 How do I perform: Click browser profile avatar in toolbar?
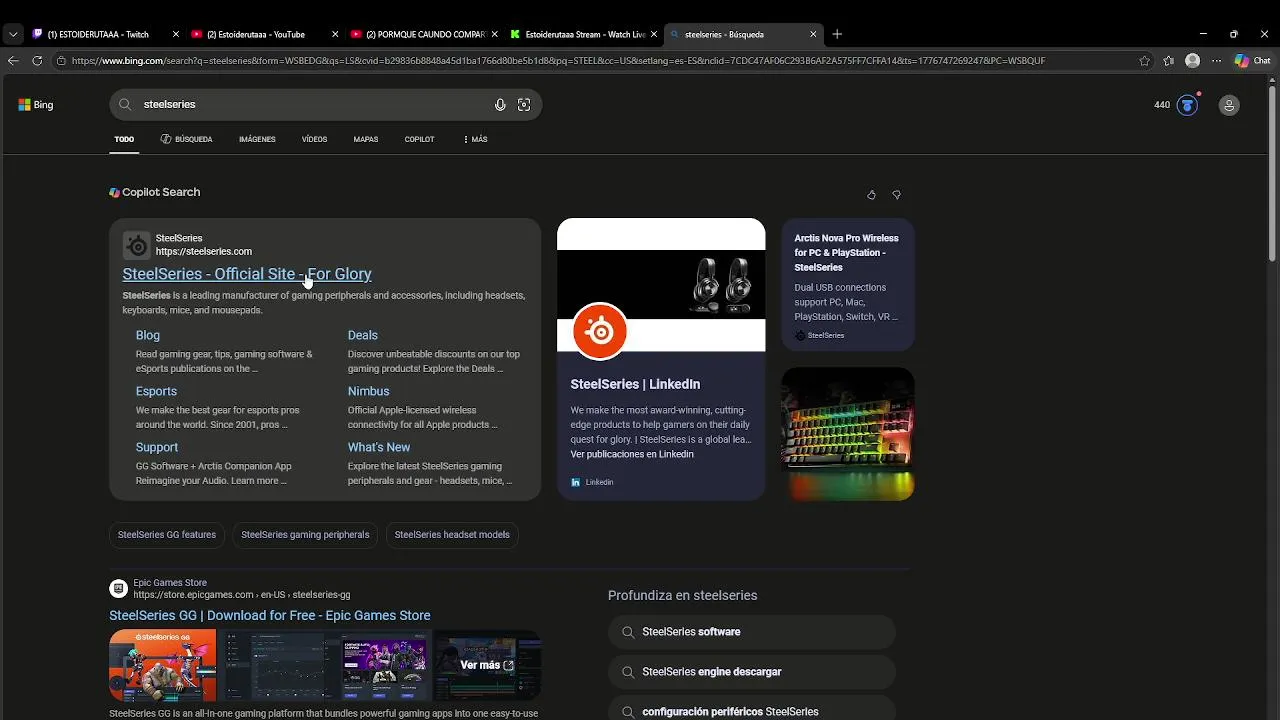pyautogui.click(x=1192, y=61)
